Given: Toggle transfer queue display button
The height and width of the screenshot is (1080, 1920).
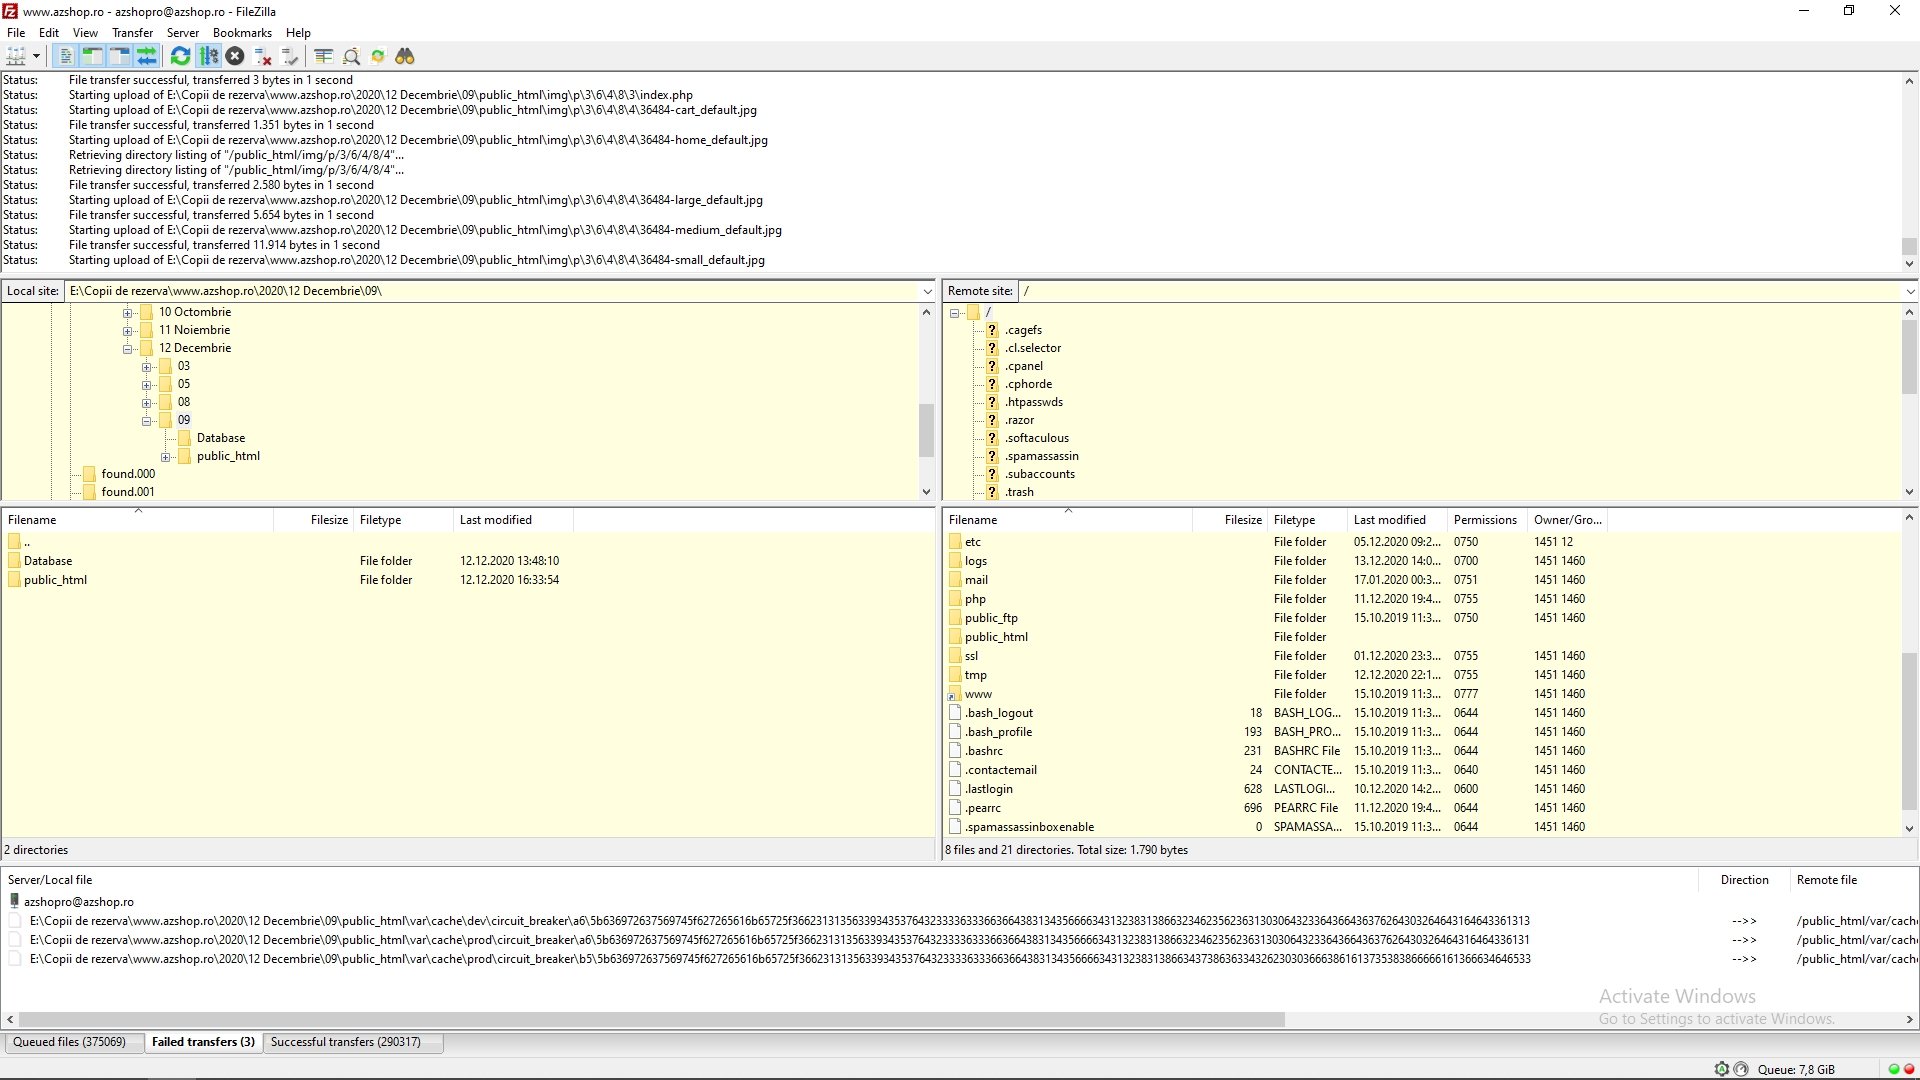Looking at the screenshot, I should (147, 56).
